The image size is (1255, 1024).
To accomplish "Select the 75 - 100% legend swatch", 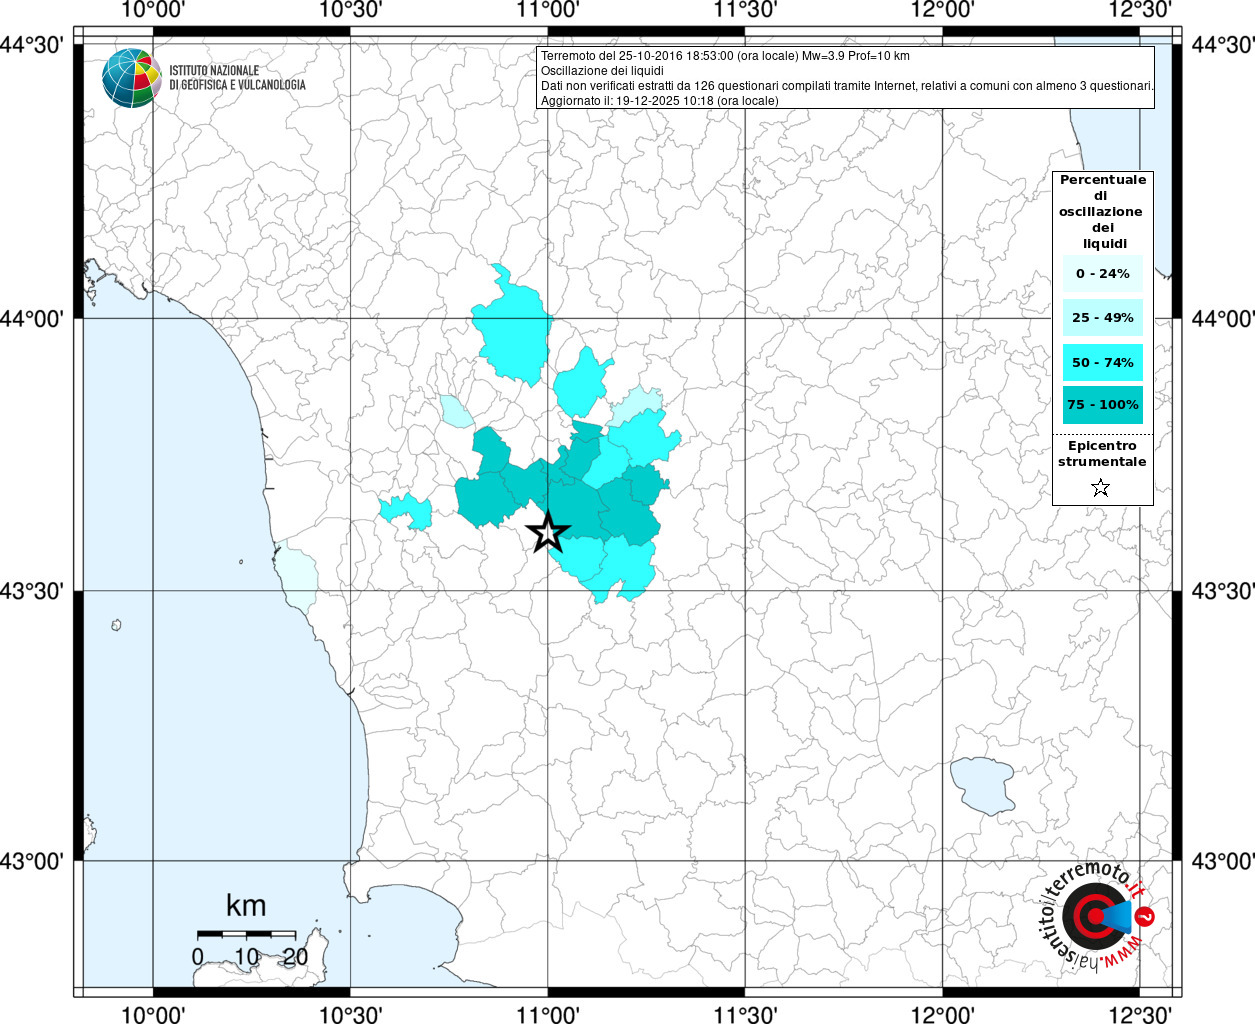I will pyautogui.click(x=1102, y=405).
